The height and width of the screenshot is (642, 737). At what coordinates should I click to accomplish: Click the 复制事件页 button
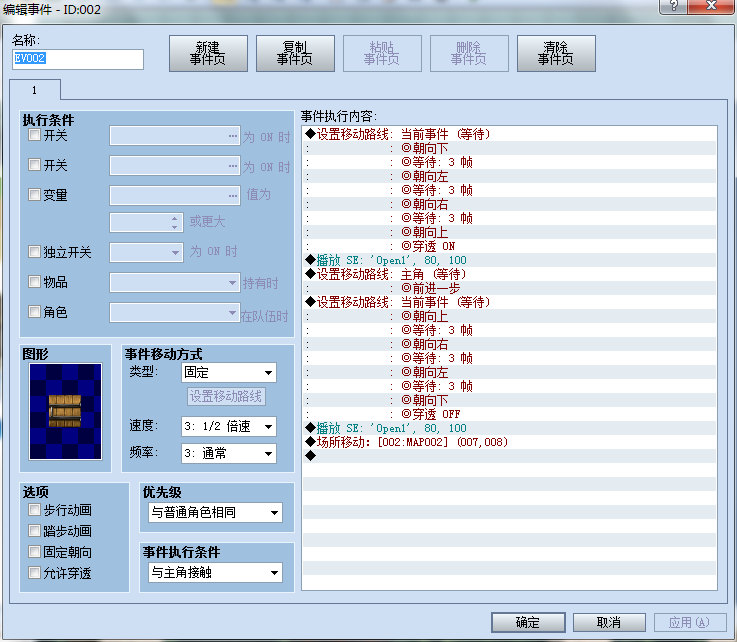[295, 54]
